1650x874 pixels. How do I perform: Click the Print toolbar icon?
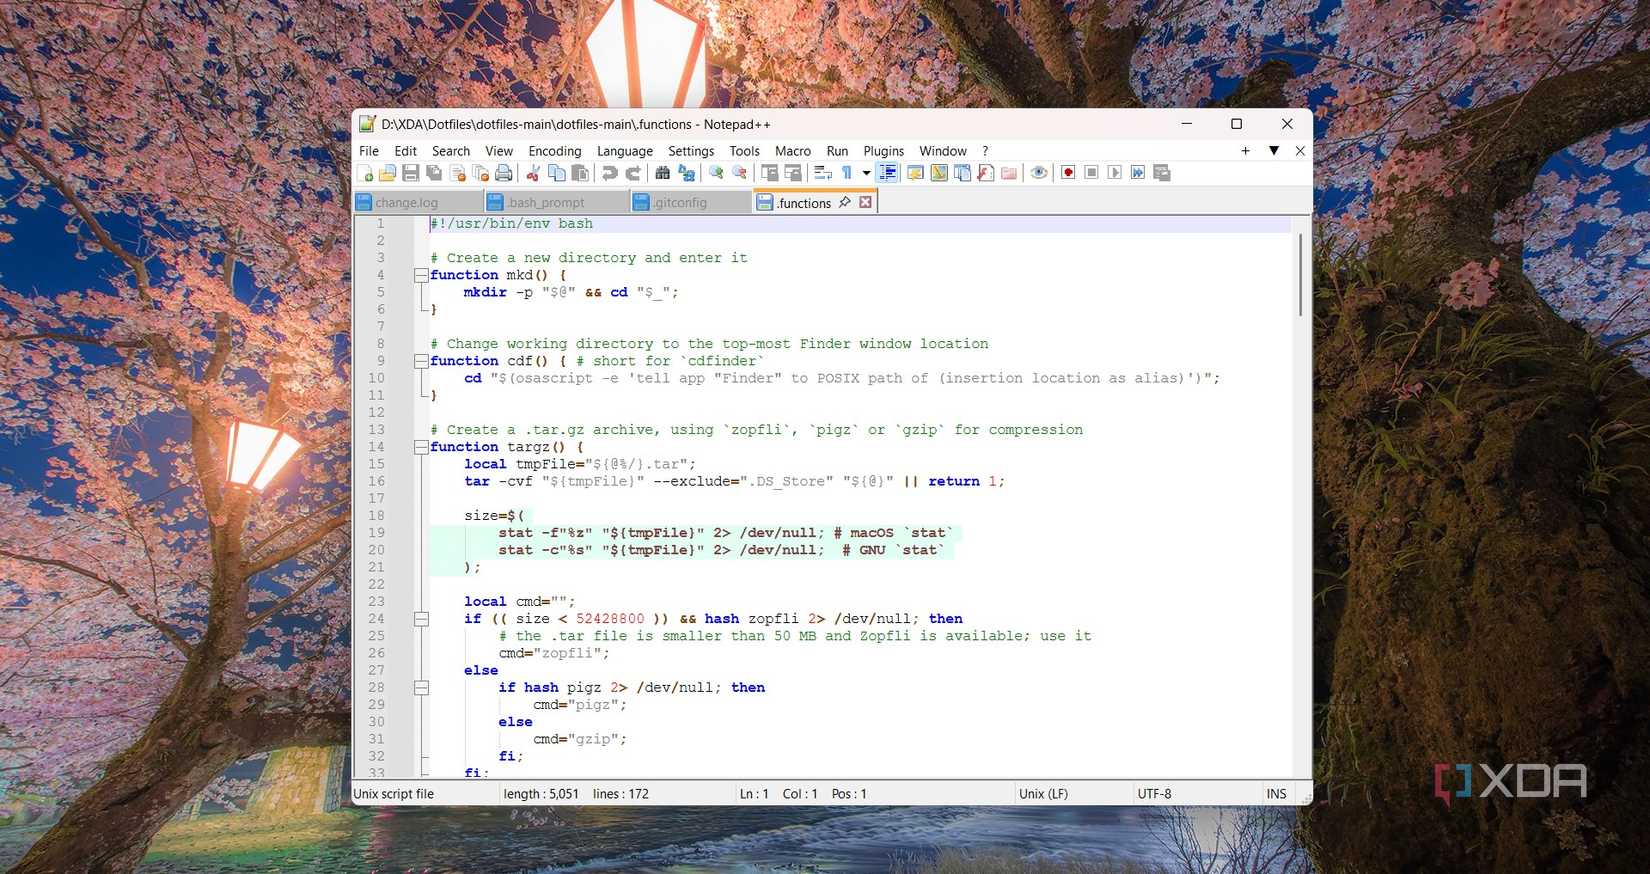pos(504,173)
